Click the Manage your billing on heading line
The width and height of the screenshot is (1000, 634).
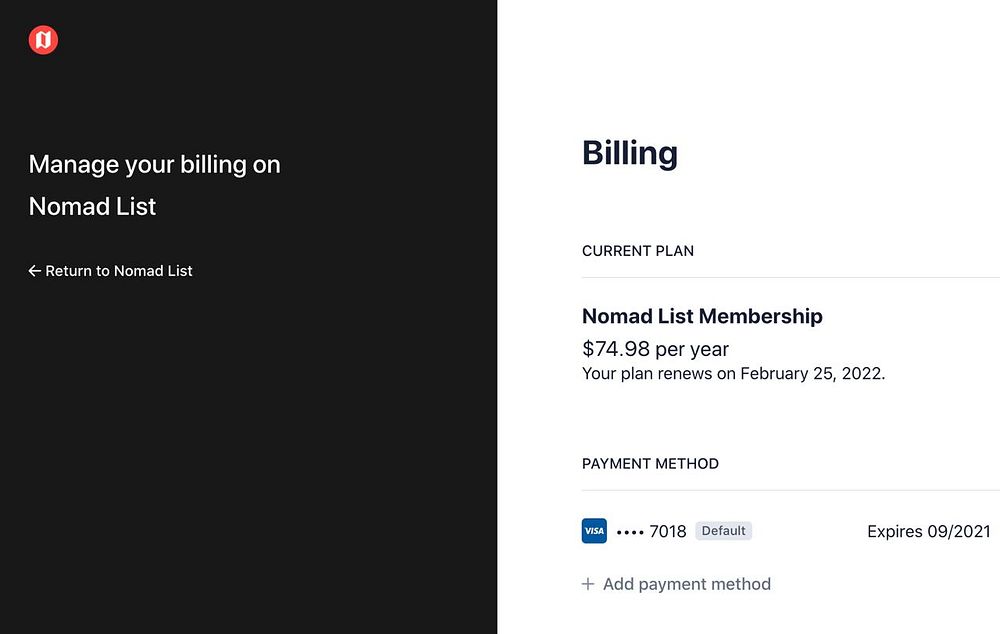tap(154, 164)
